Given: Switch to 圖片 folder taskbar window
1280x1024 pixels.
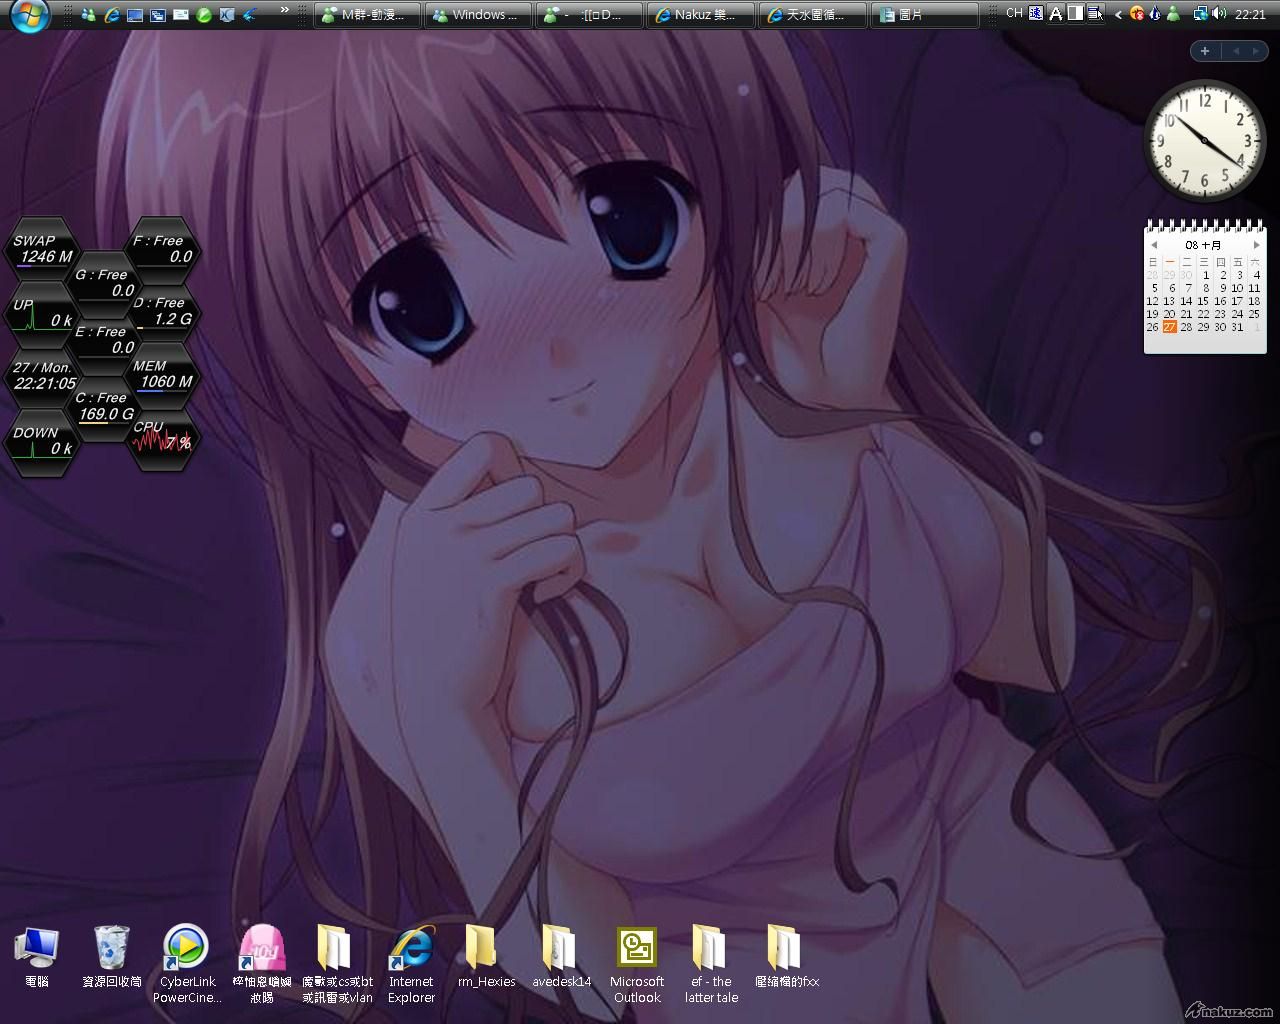Looking at the screenshot, I should pos(923,15).
